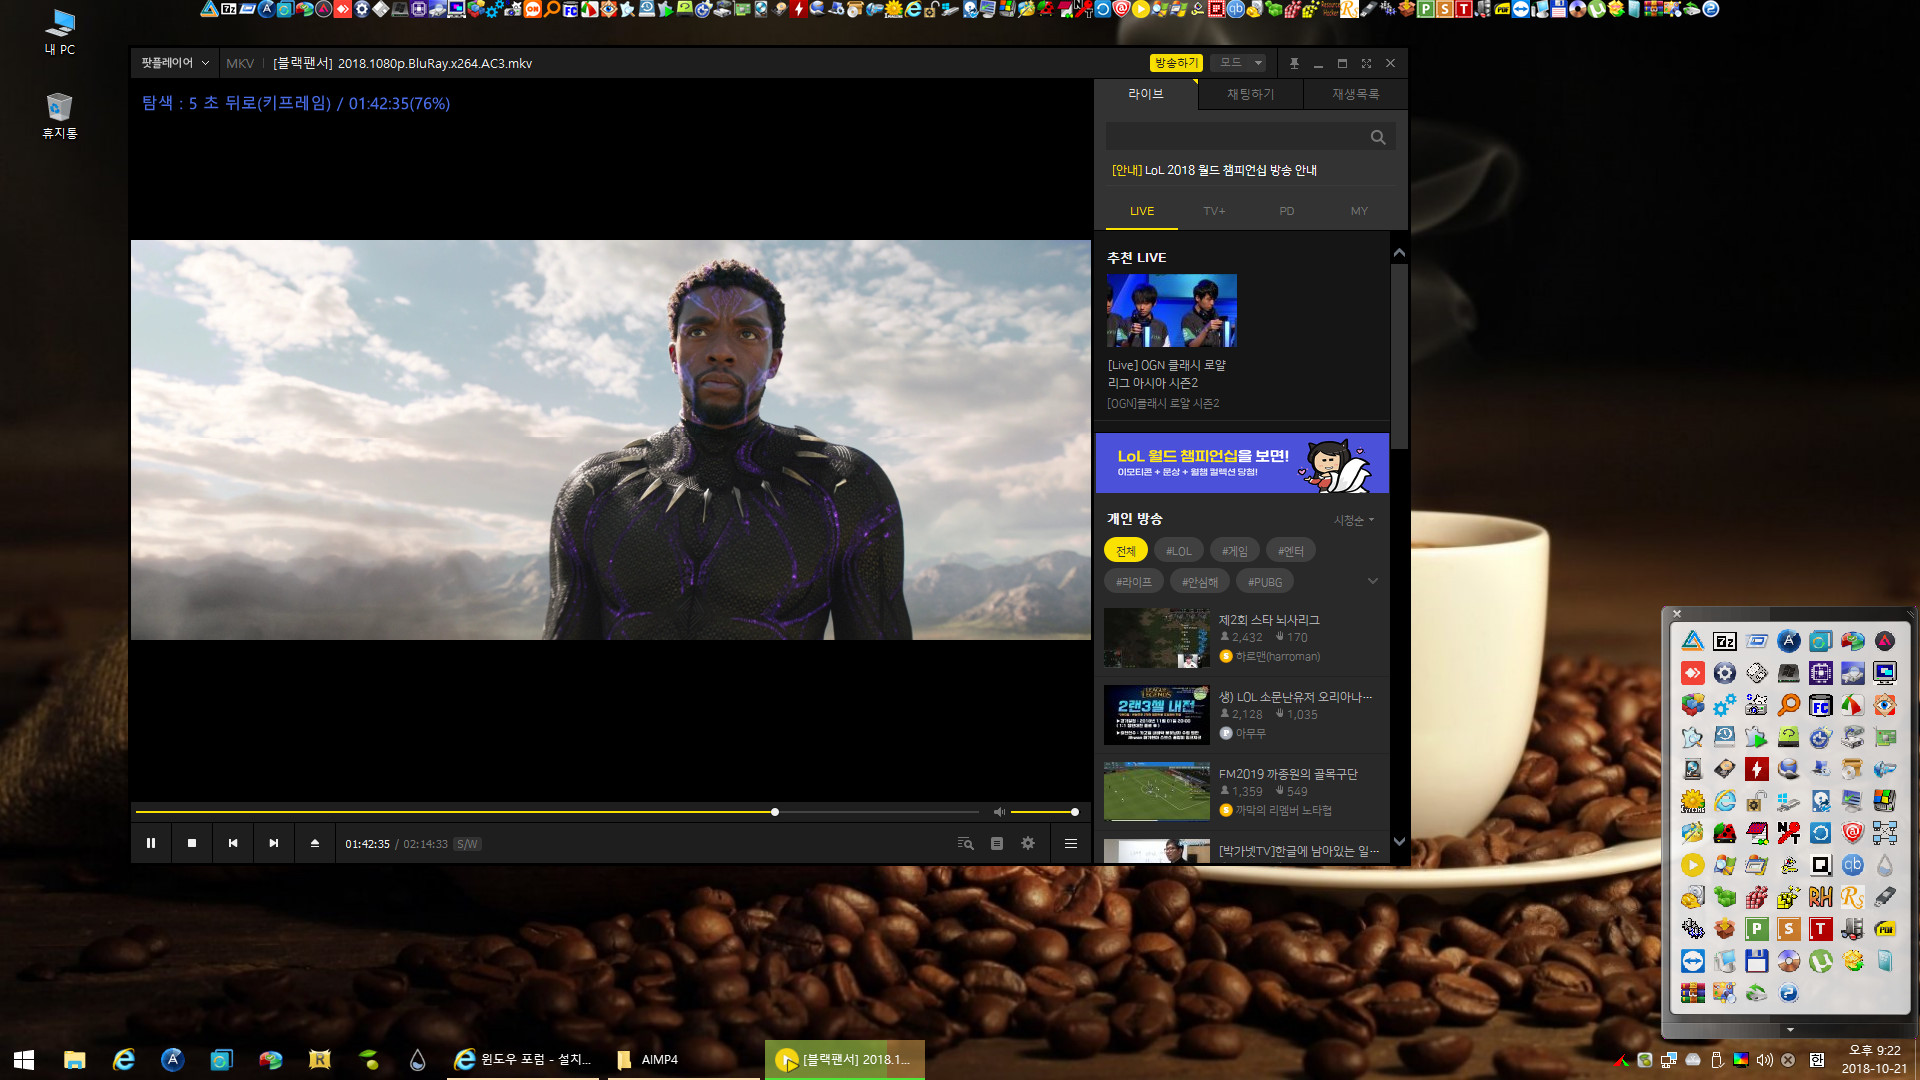
Task: Launch Resource Hacker RH icon in launcher
Action: point(1821,897)
